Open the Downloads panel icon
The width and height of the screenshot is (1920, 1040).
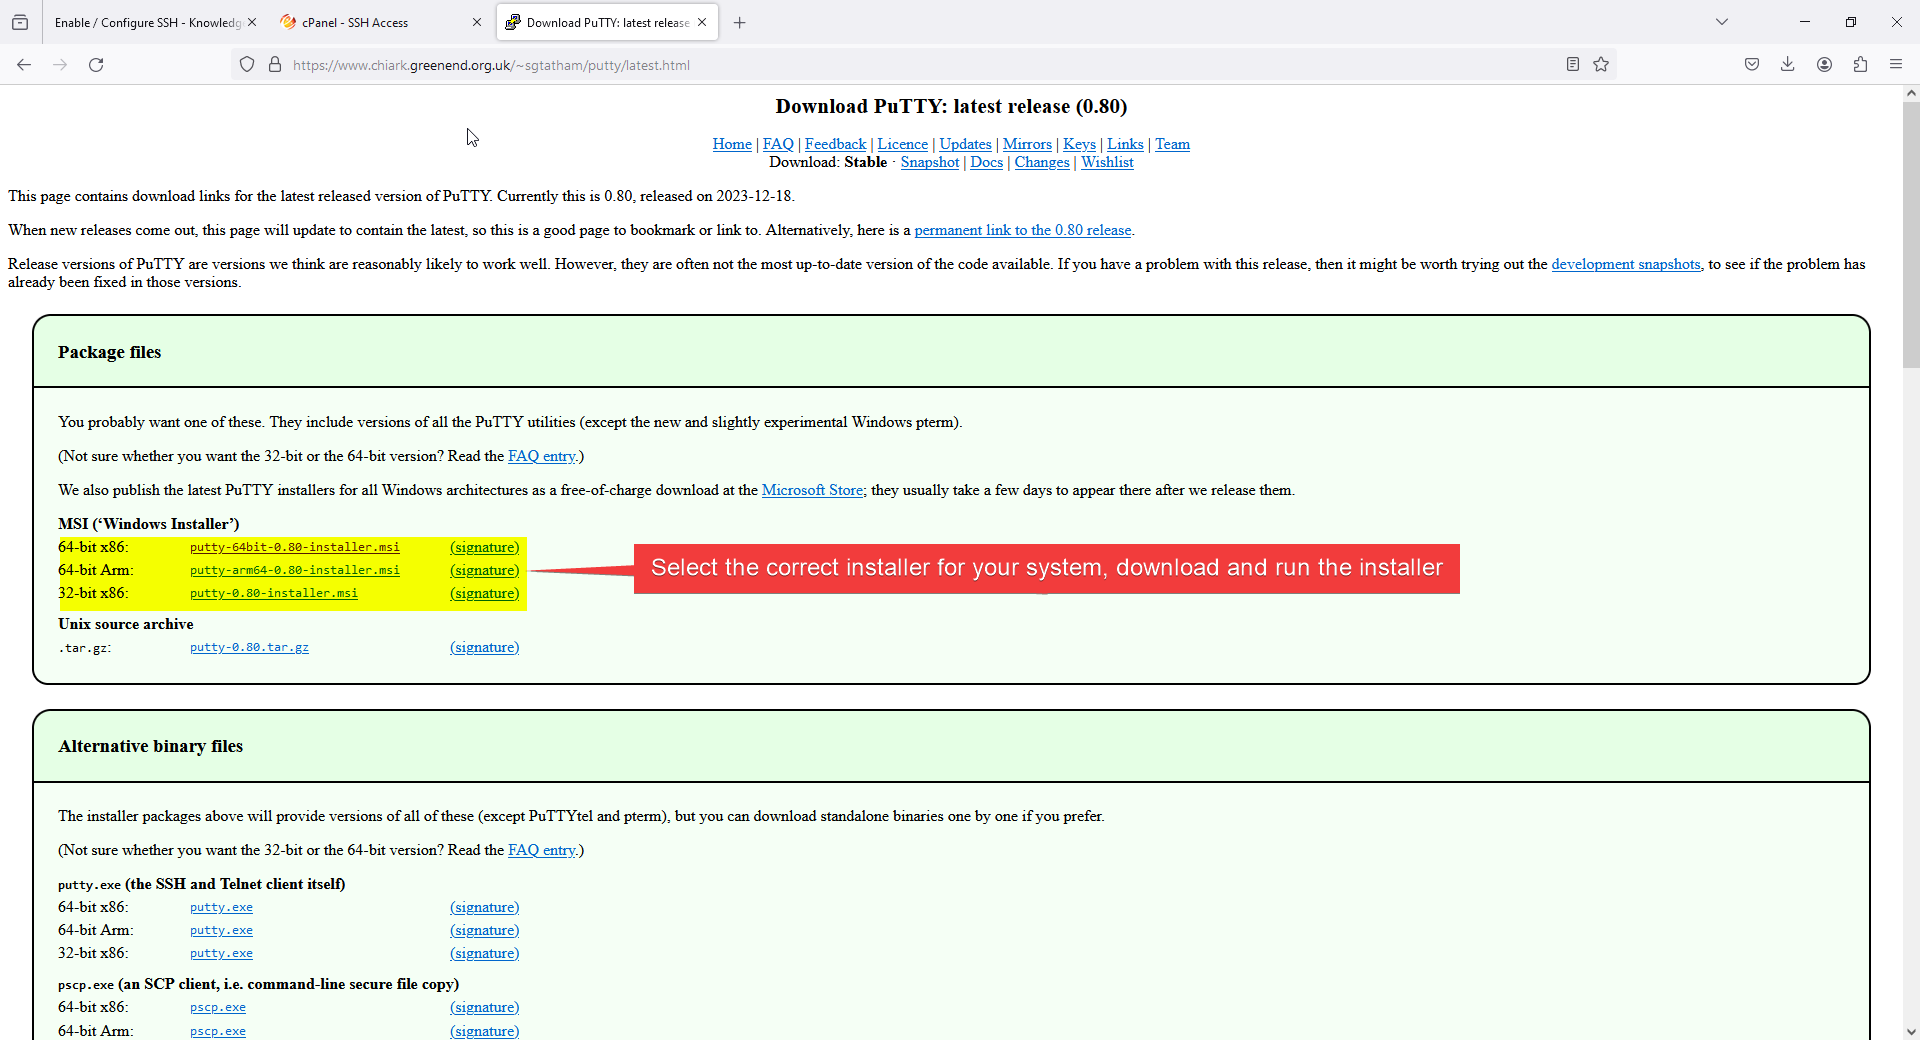coord(1788,65)
